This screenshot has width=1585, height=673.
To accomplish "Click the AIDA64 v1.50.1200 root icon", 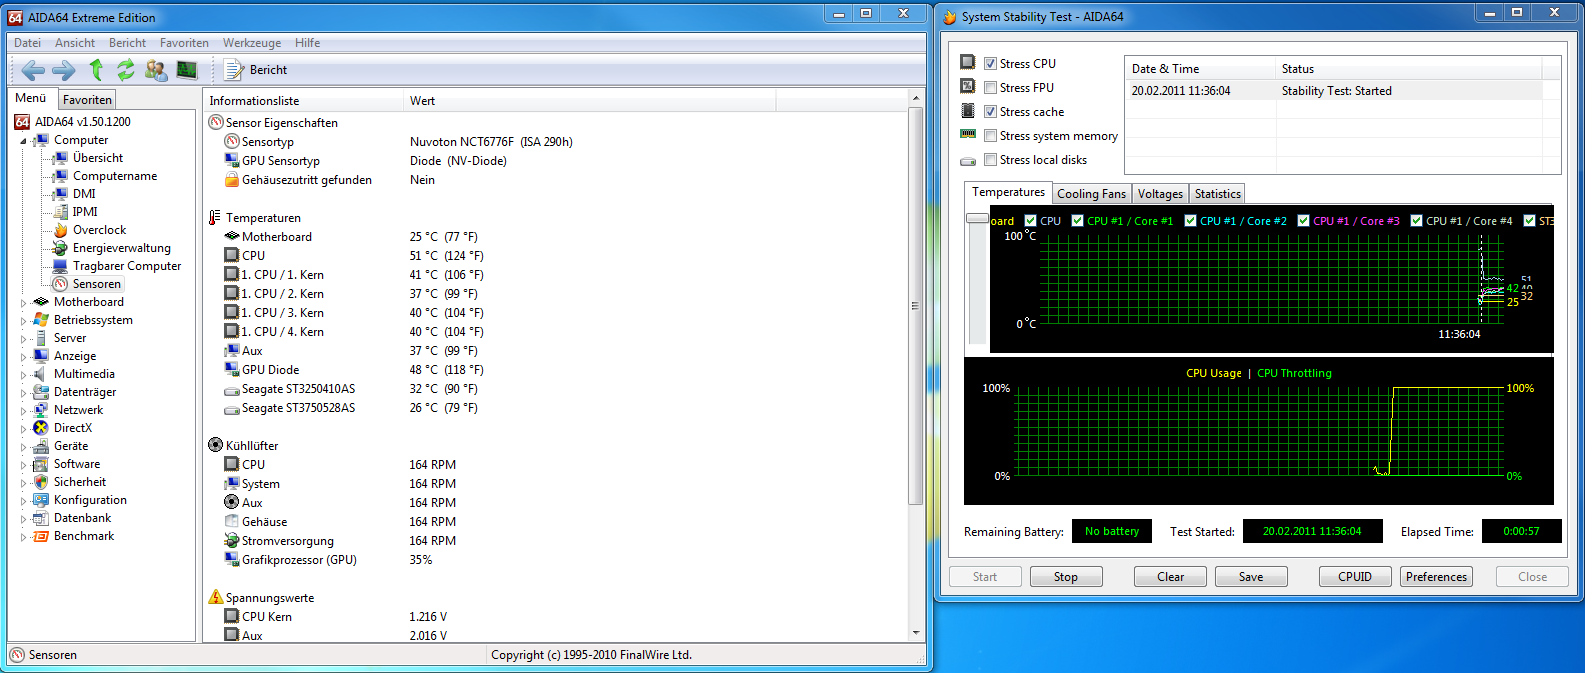I will point(22,122).
